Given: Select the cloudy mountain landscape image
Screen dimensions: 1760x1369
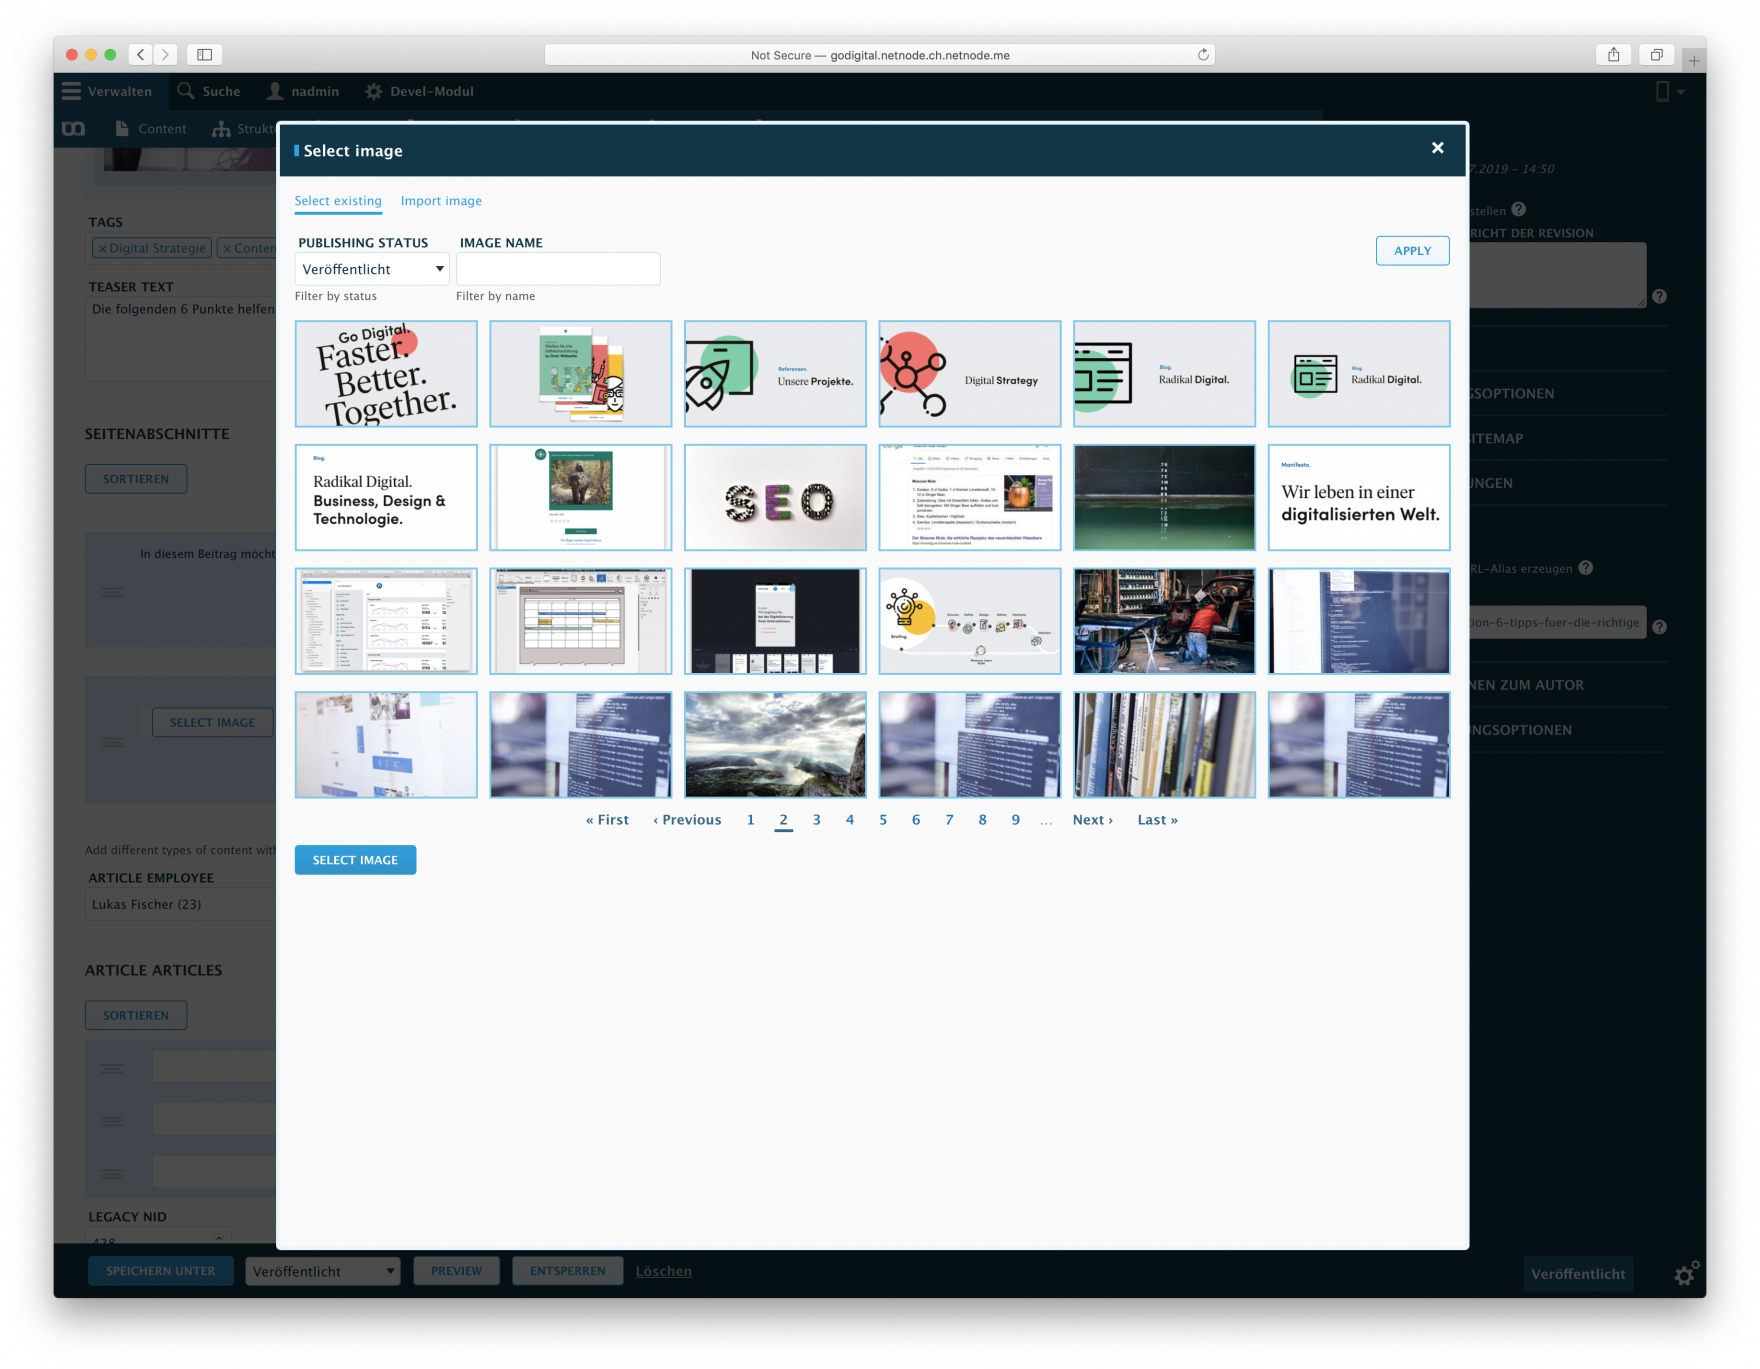Looking at the screenshot, I should [x=775, y=745].
